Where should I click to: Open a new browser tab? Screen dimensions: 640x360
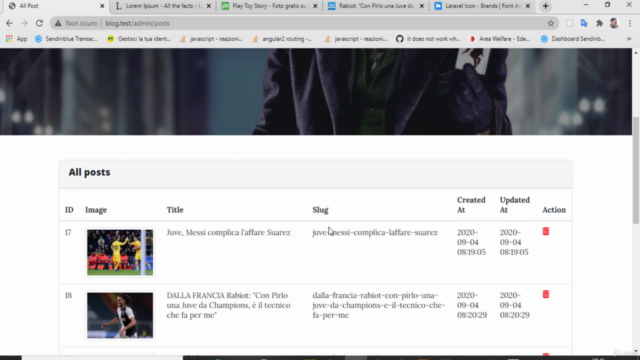point(545,6)
